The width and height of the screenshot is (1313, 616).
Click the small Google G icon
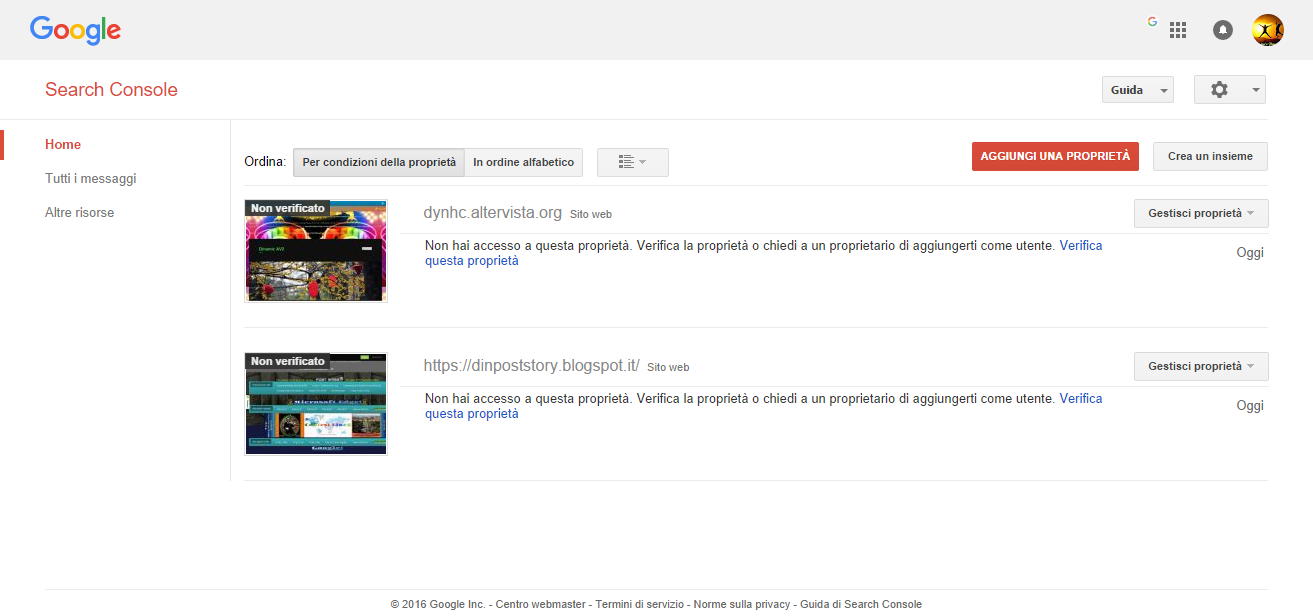click(1152, 22)
